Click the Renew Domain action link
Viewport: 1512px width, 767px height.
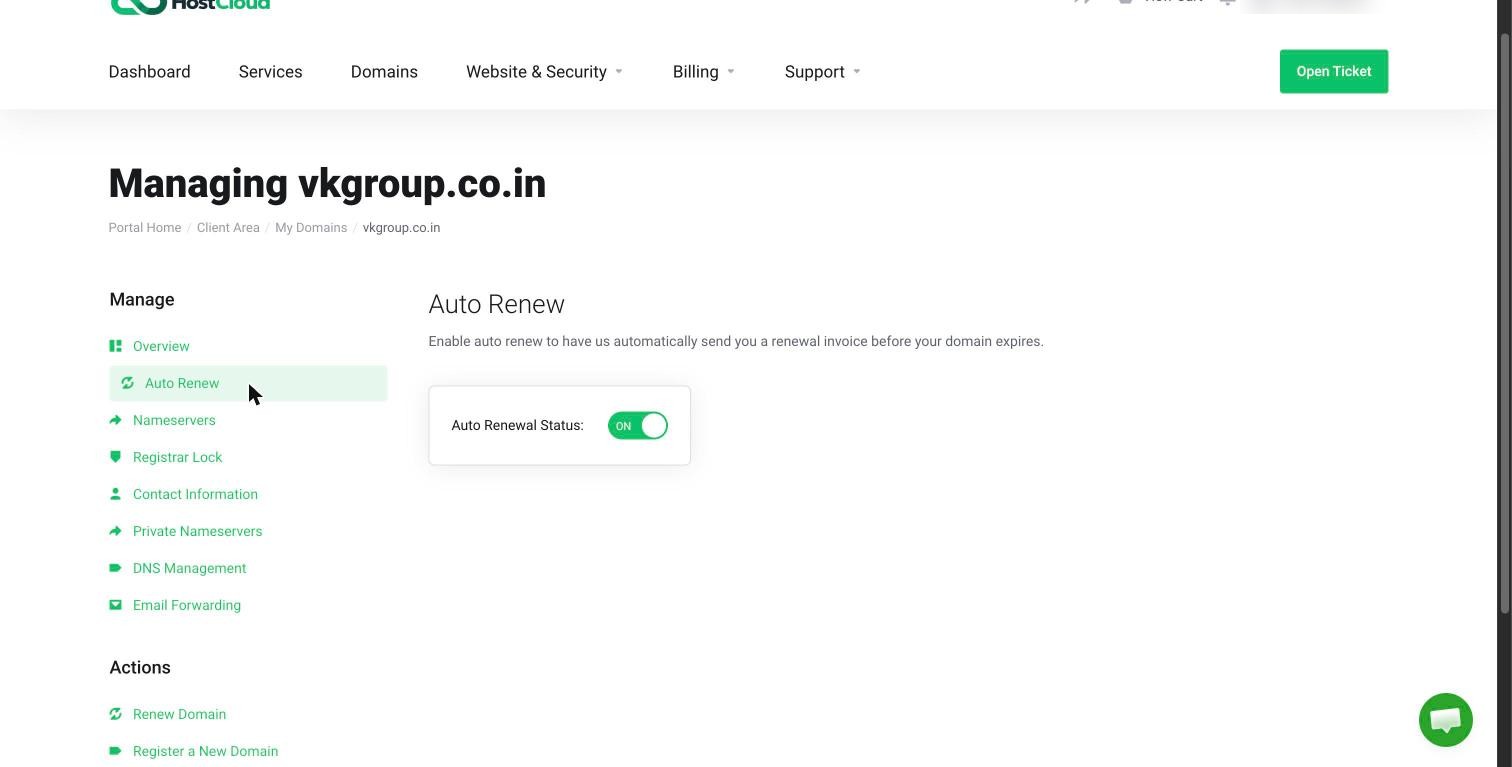[180, 714]
